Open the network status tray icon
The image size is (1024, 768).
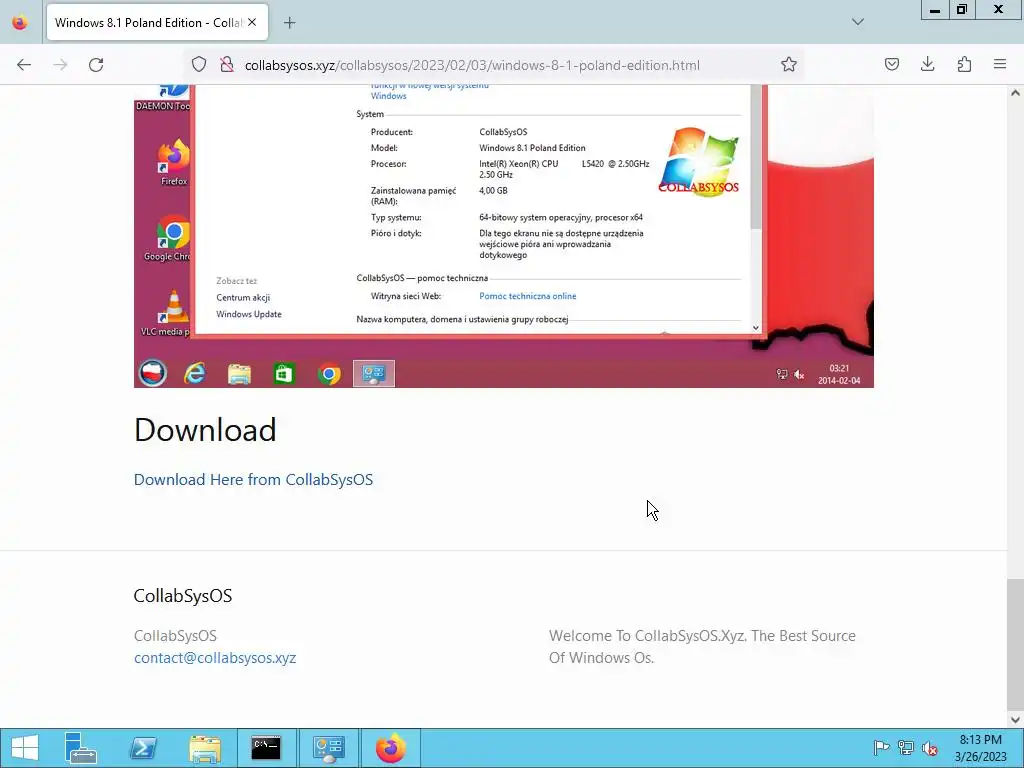906,748
